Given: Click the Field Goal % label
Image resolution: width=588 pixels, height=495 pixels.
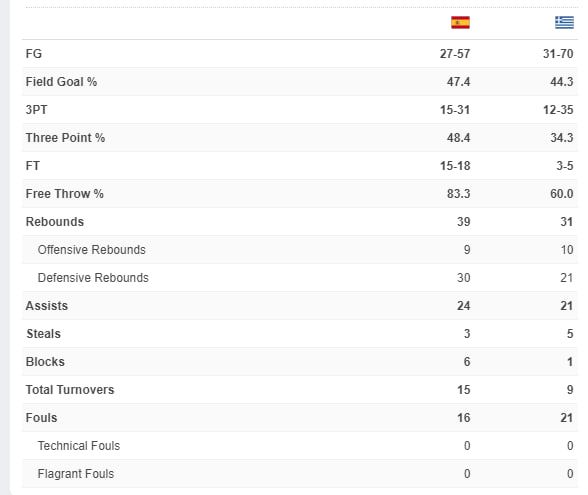Looking at the screenshot, I should tap(61, 82).
